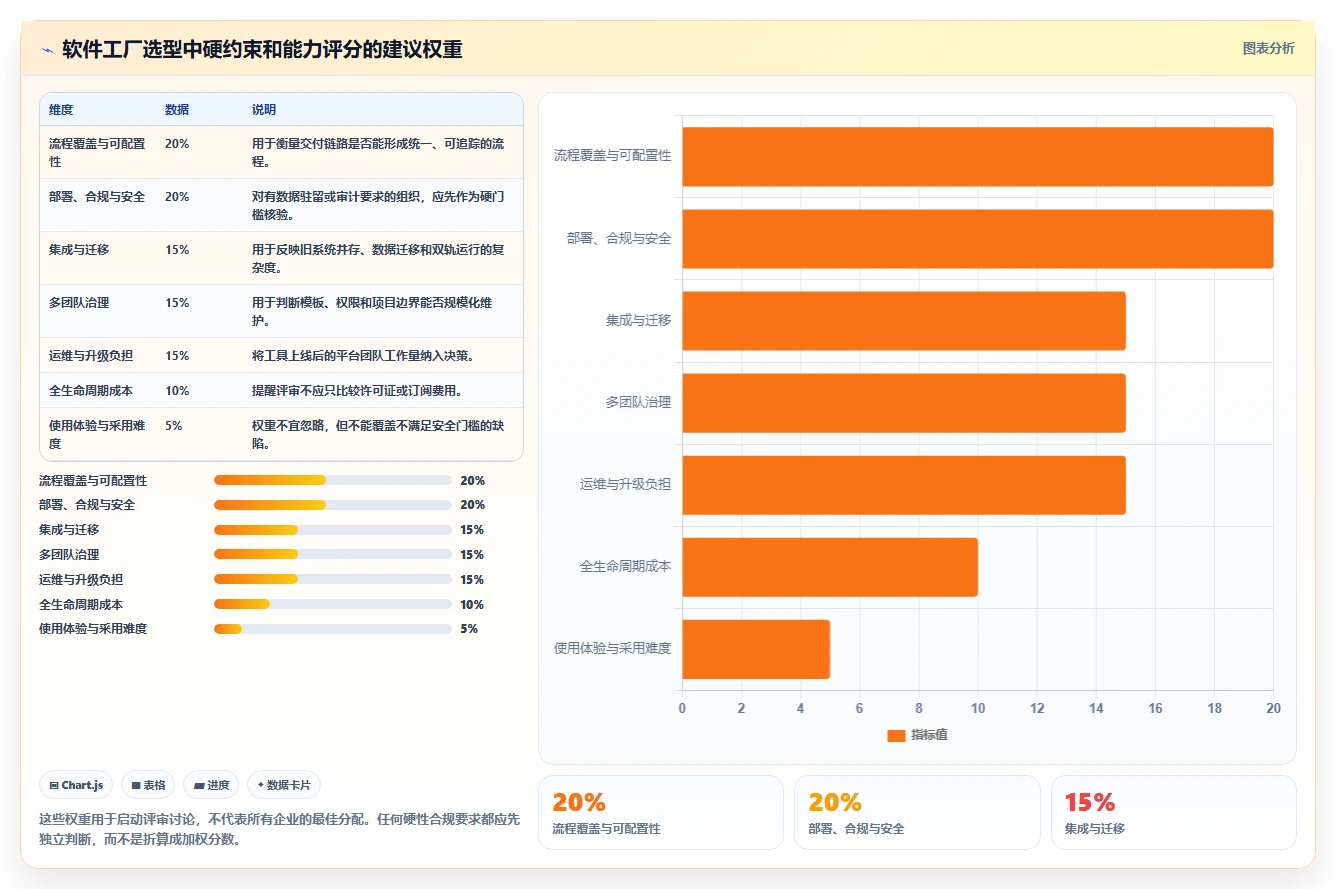Viewport: 1336px width, 889px height.
Task: Select the 进度 tag chip
Action: pyautogui.click(x=212, y=785)
